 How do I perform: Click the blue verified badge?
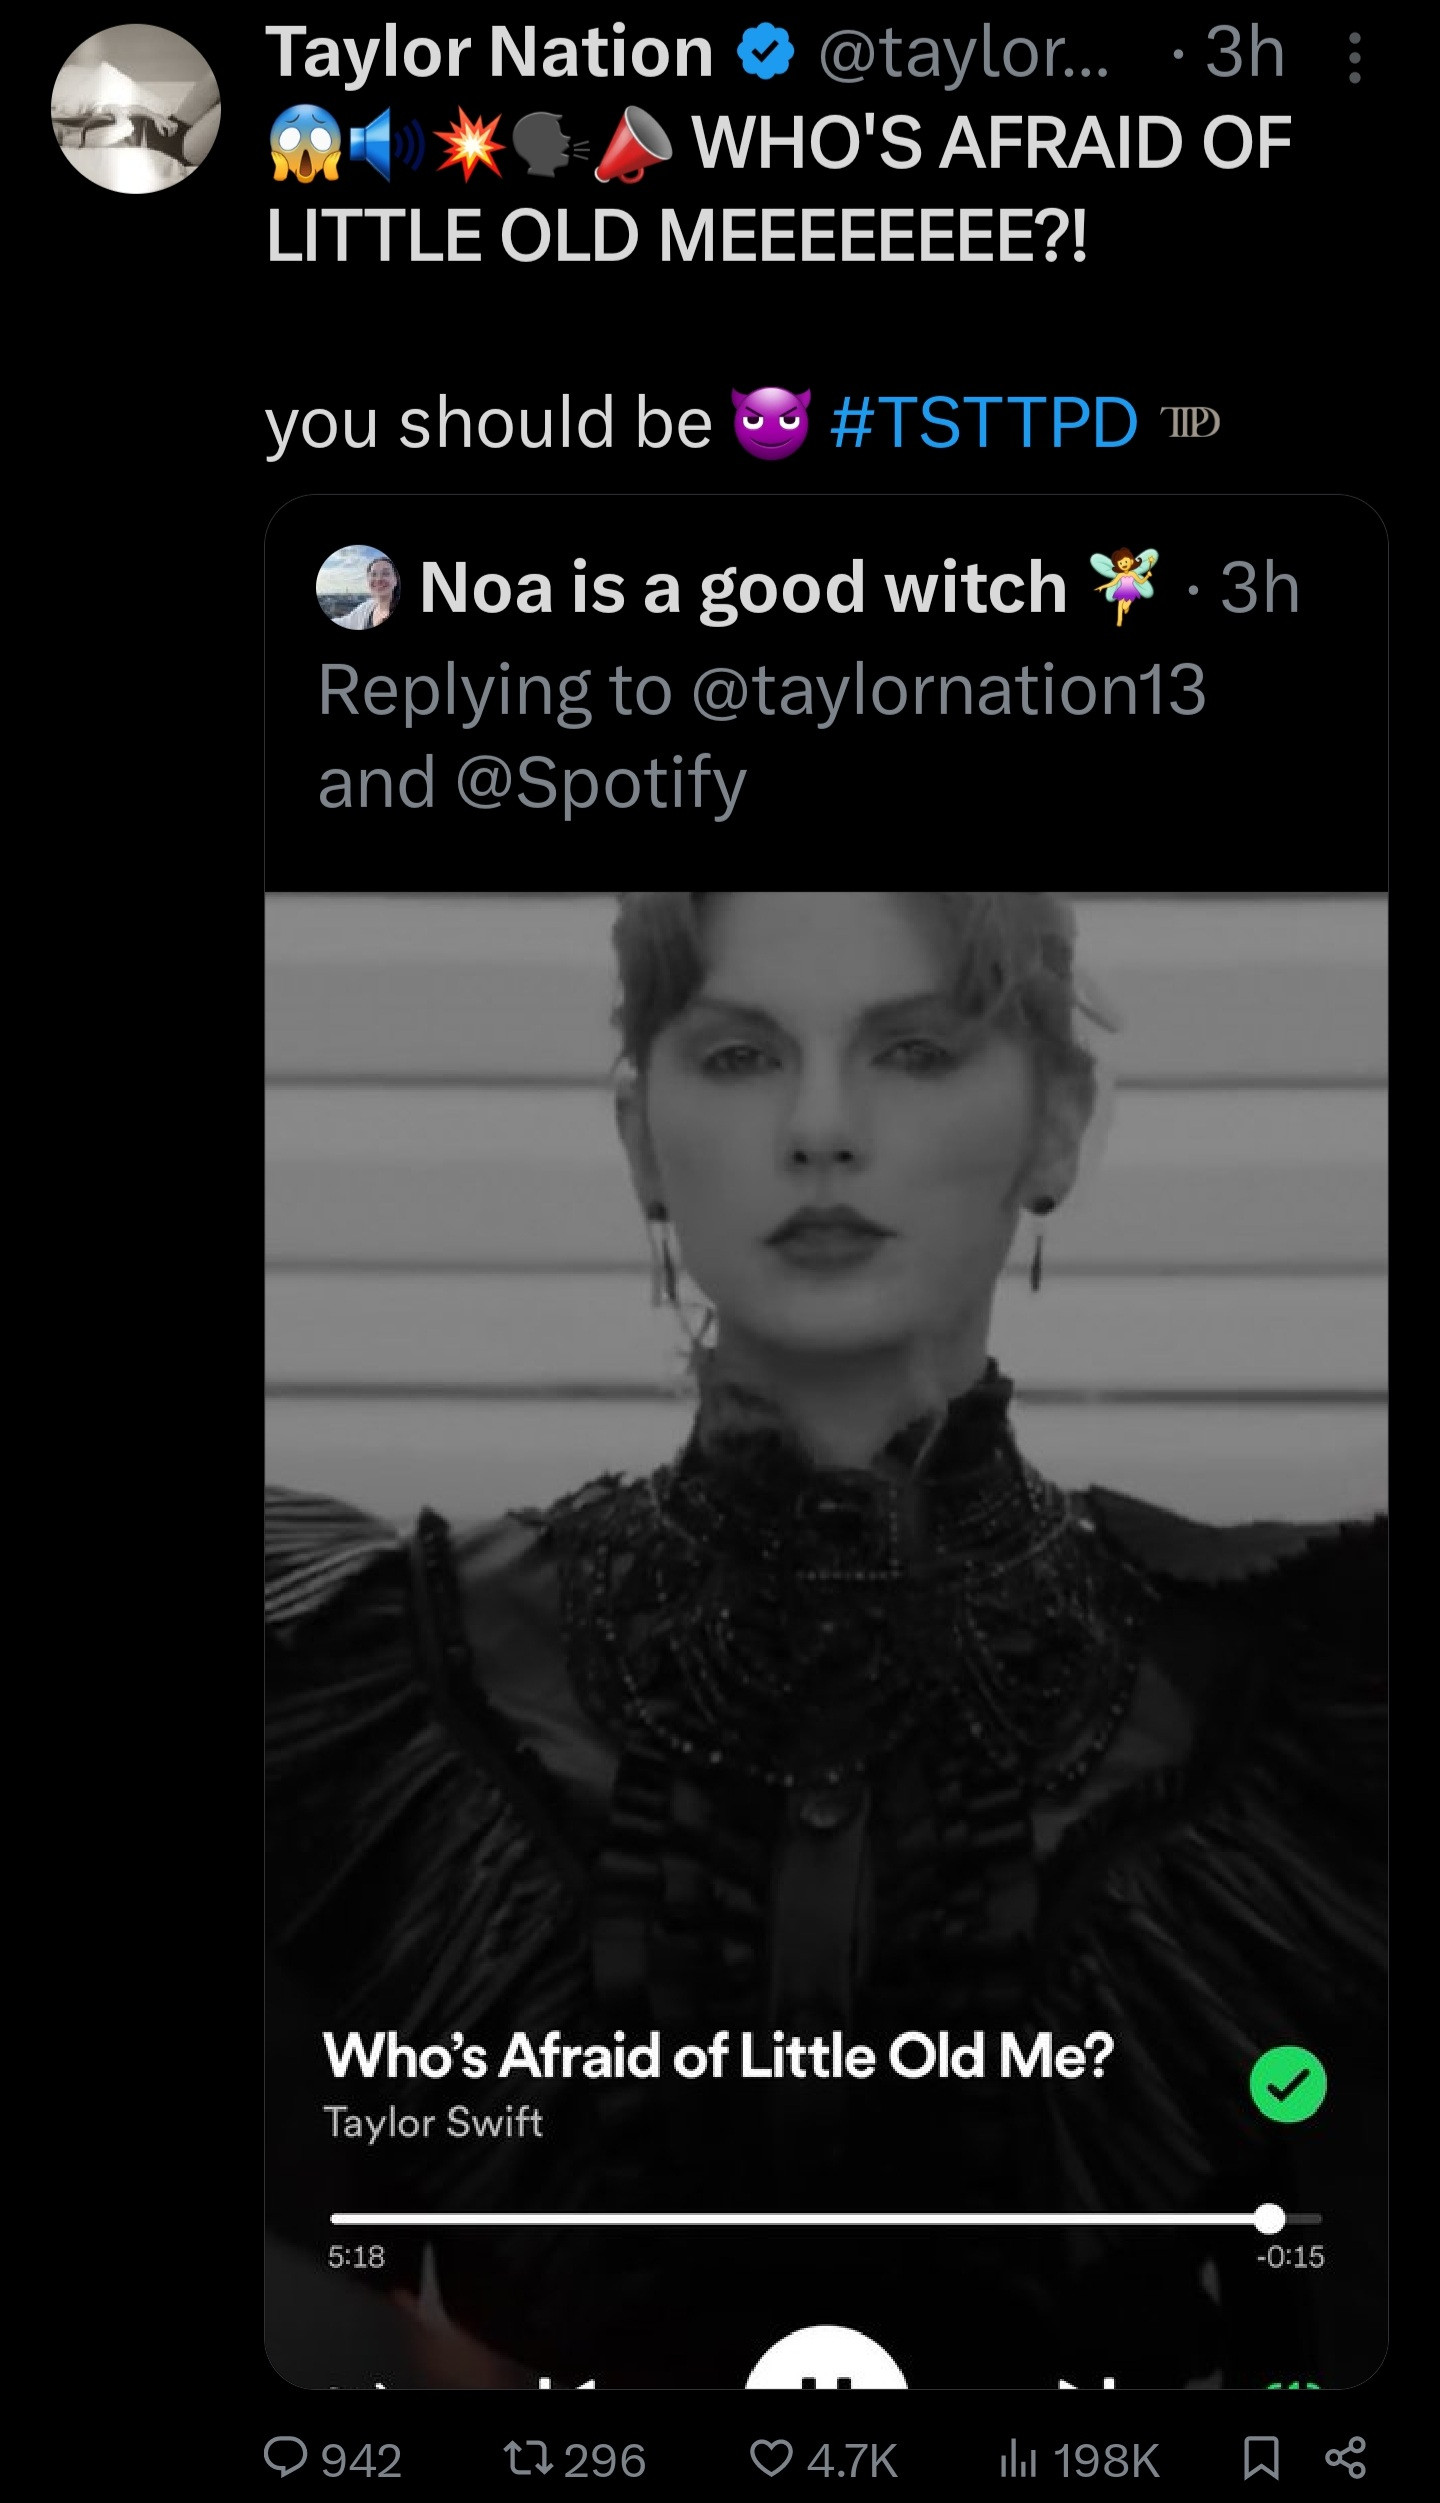pyautogui.click(x=765, y=53)
